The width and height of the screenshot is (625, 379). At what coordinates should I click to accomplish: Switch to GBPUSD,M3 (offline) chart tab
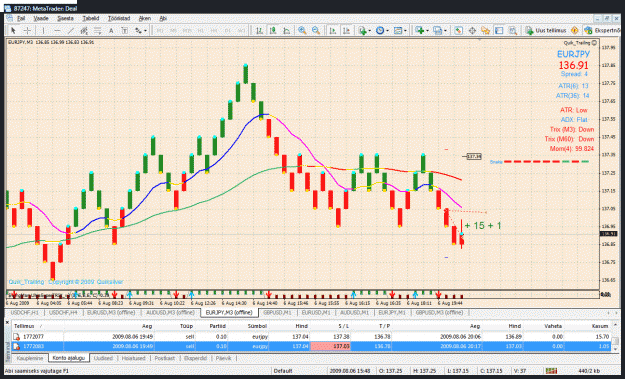coord(439,312)
